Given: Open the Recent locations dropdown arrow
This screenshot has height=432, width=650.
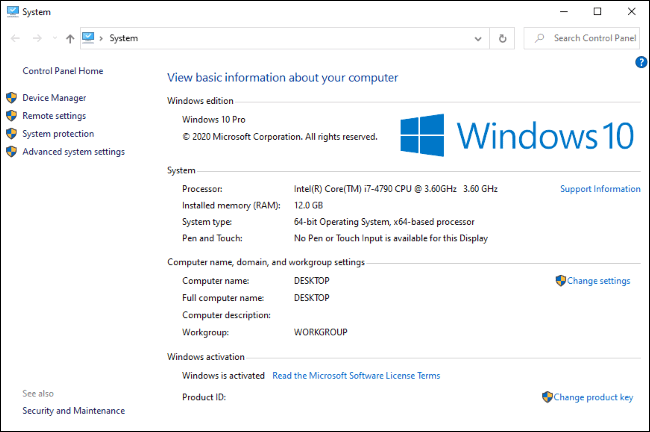Looking at the screenshot, I should (x=53, y=39).
